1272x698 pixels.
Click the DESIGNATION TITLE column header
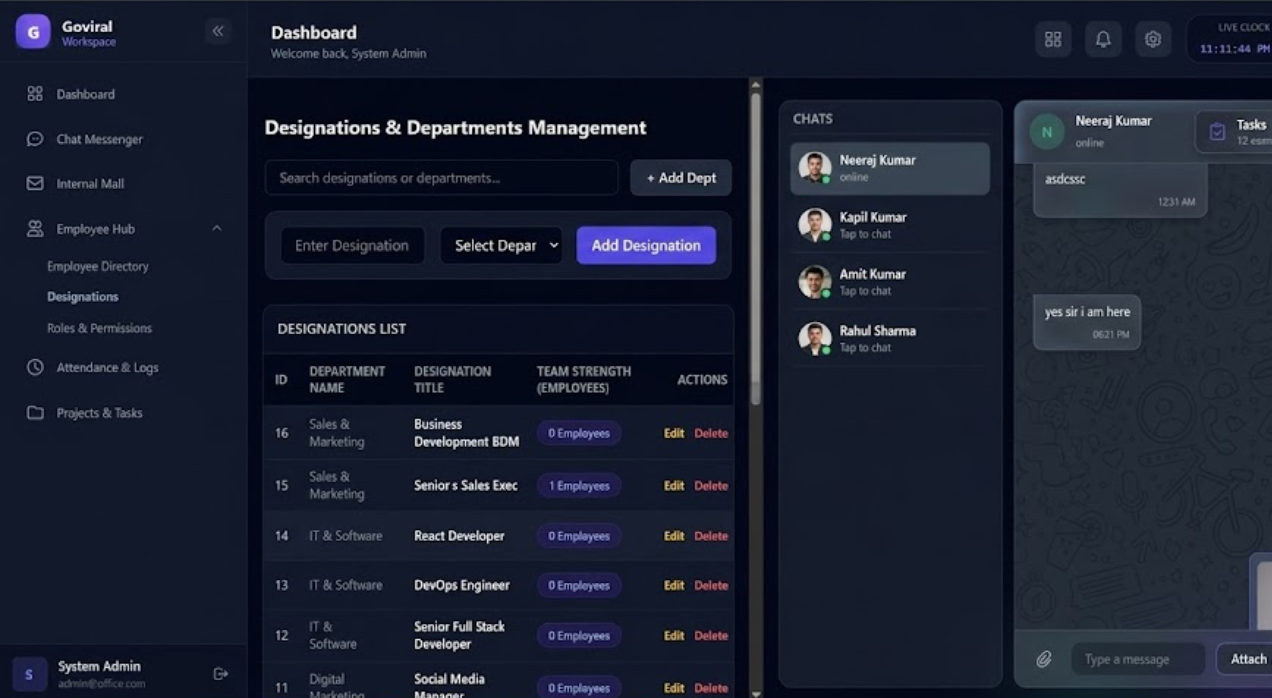tap(453, 379)
